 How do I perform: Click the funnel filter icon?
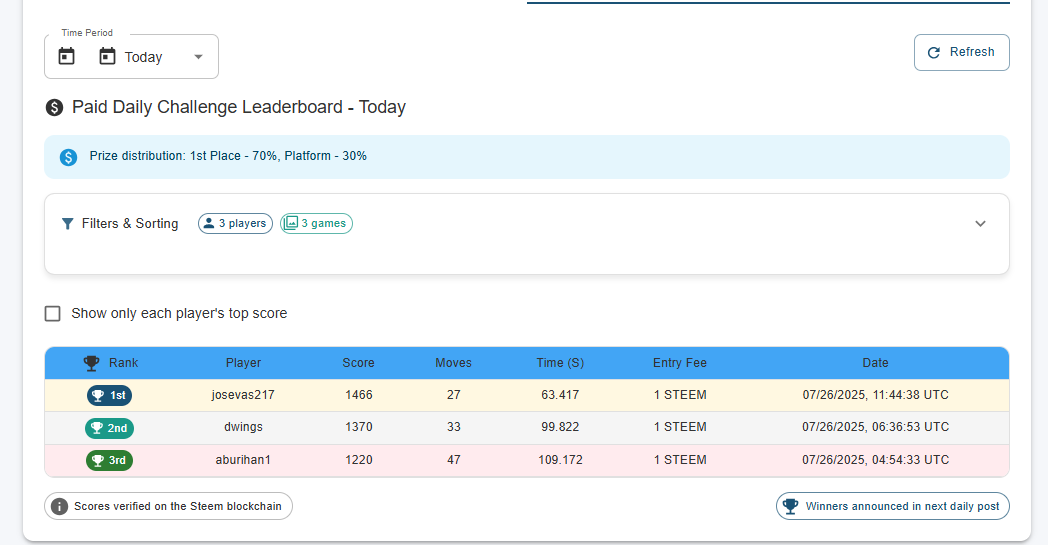(x=67, y=223)
